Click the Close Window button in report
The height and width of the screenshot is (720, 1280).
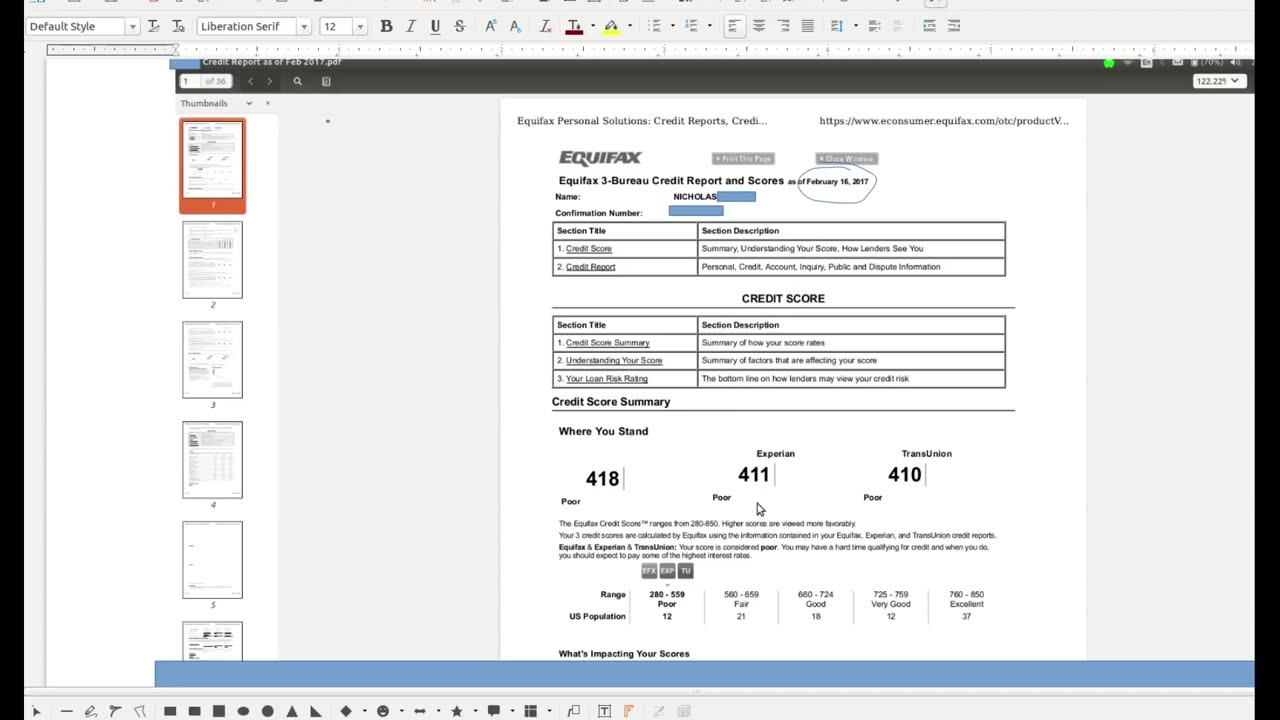846,158
